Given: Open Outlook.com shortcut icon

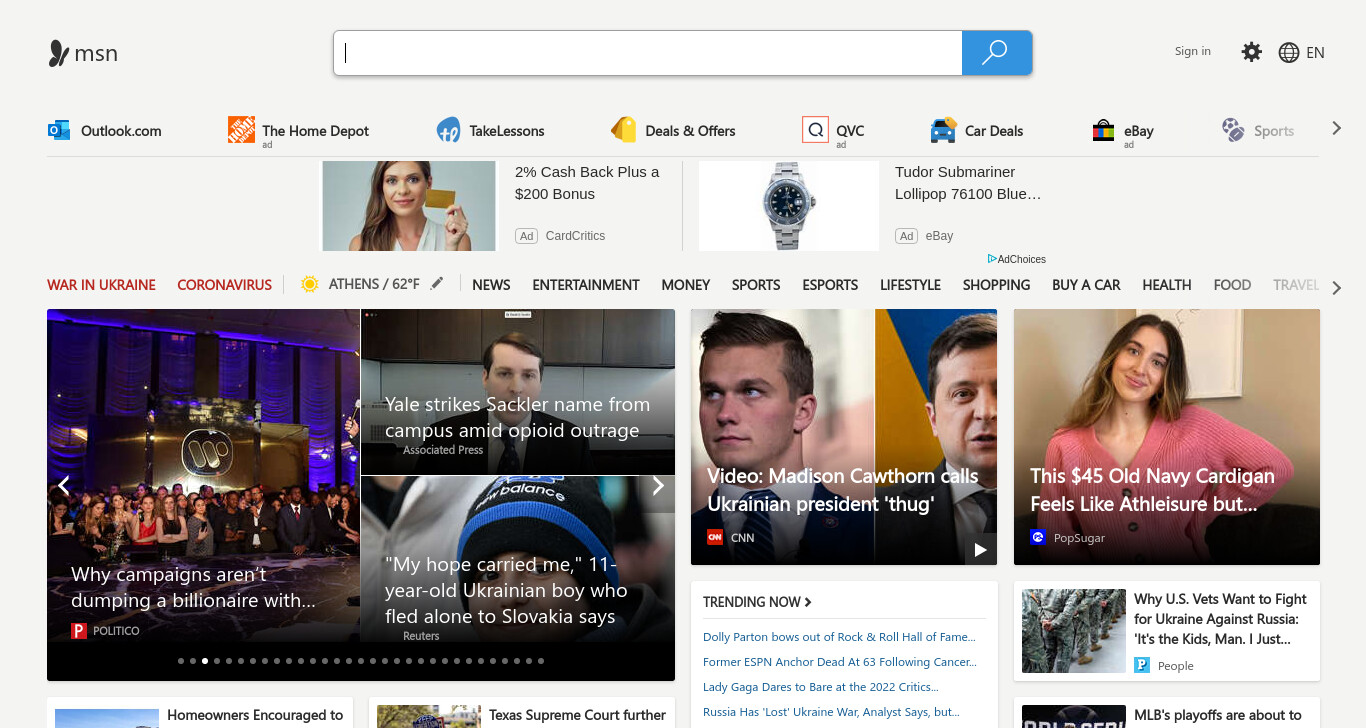Looking at the screenshot, I should (x=59, y=130).
